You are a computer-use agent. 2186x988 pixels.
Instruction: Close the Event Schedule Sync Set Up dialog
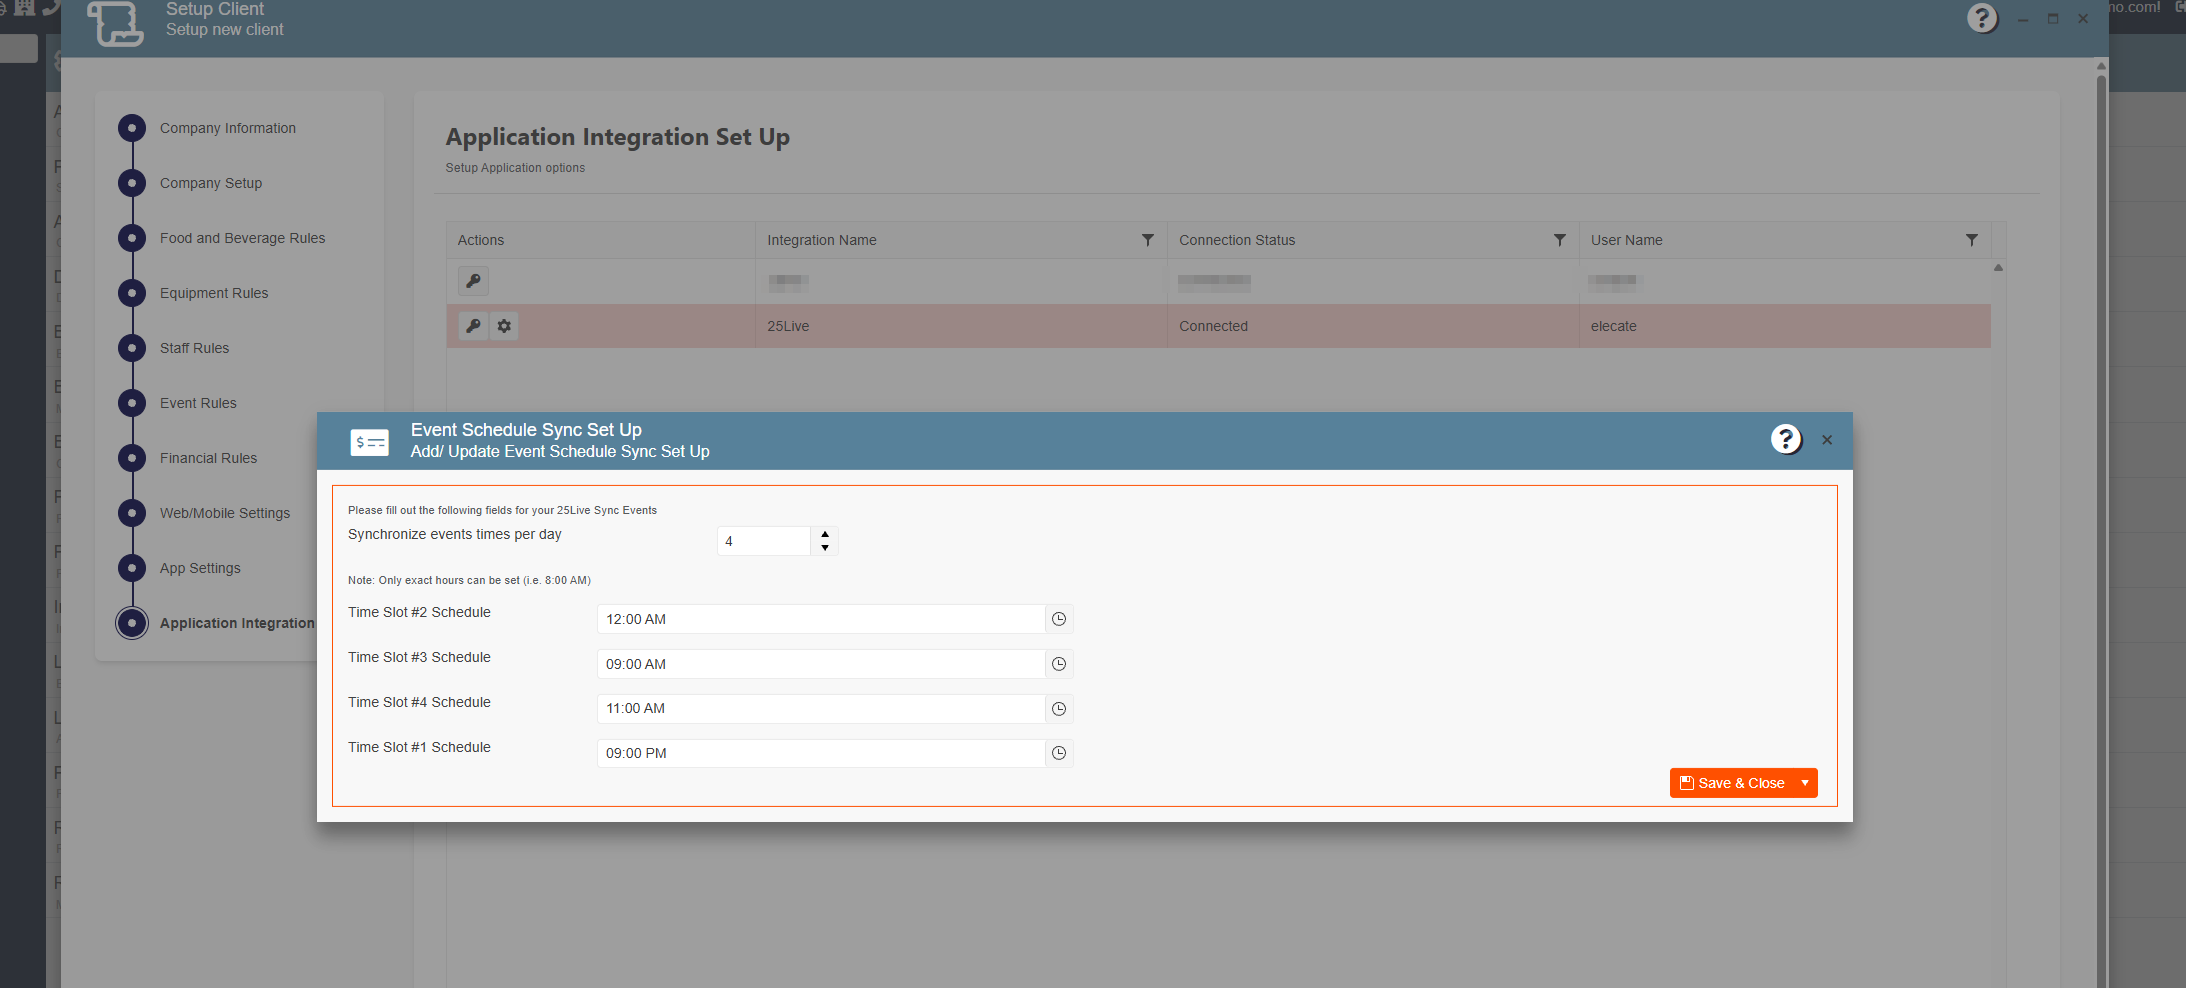1827,440
